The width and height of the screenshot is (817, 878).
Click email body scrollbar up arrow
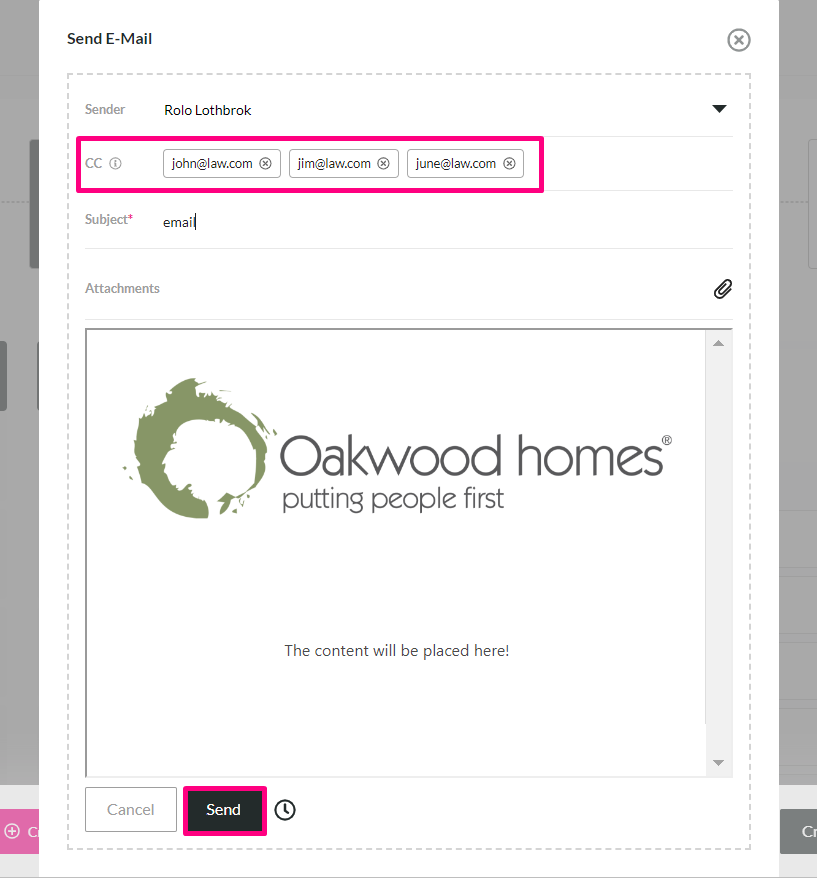pyautogui.click(x=718, y=343)
